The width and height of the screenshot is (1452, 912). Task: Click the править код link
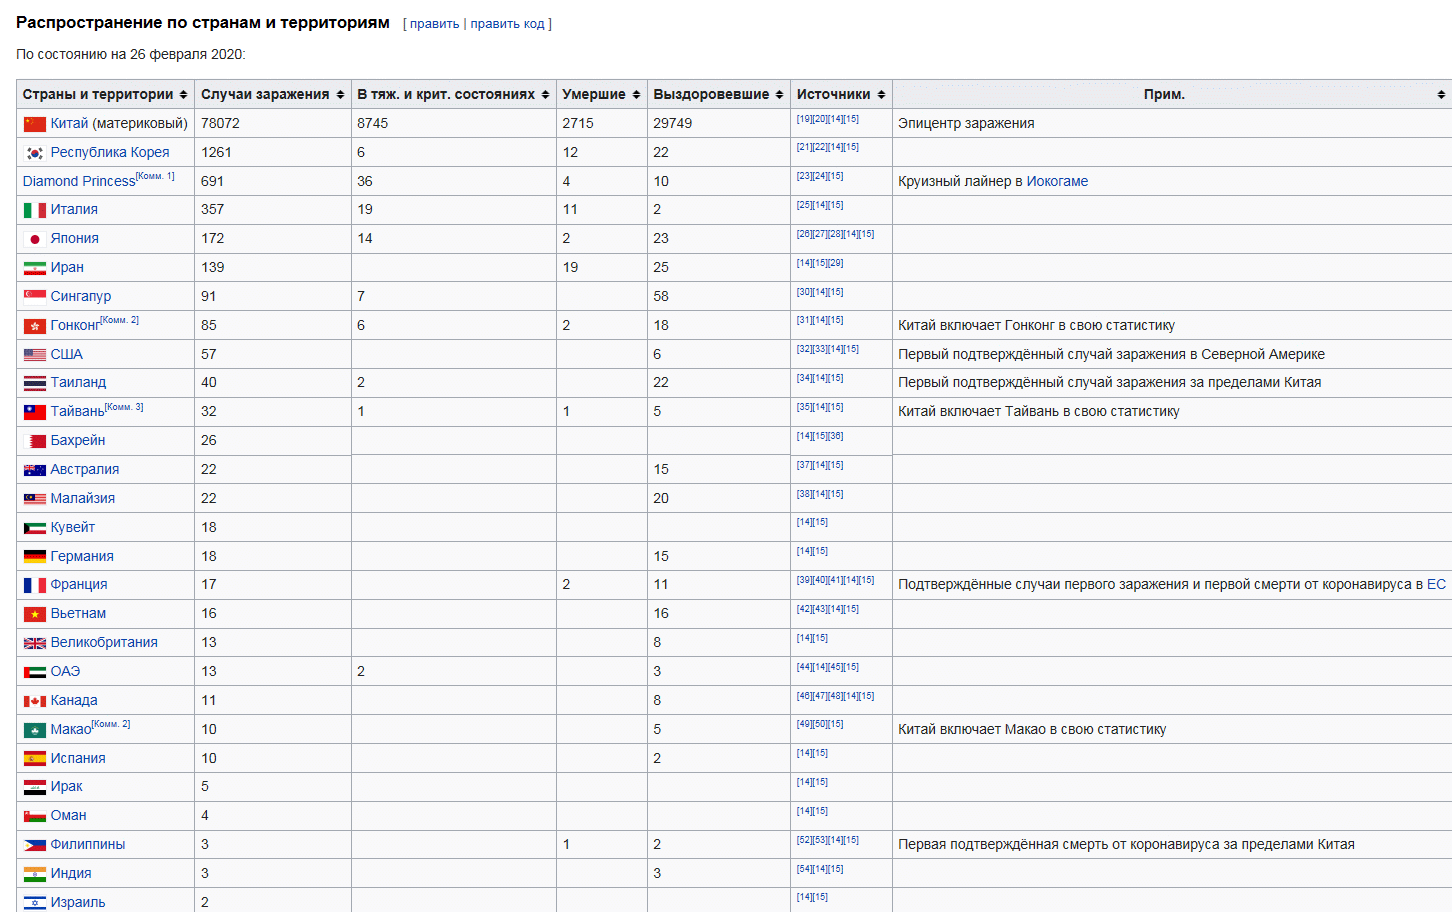[x=507, y=24]
